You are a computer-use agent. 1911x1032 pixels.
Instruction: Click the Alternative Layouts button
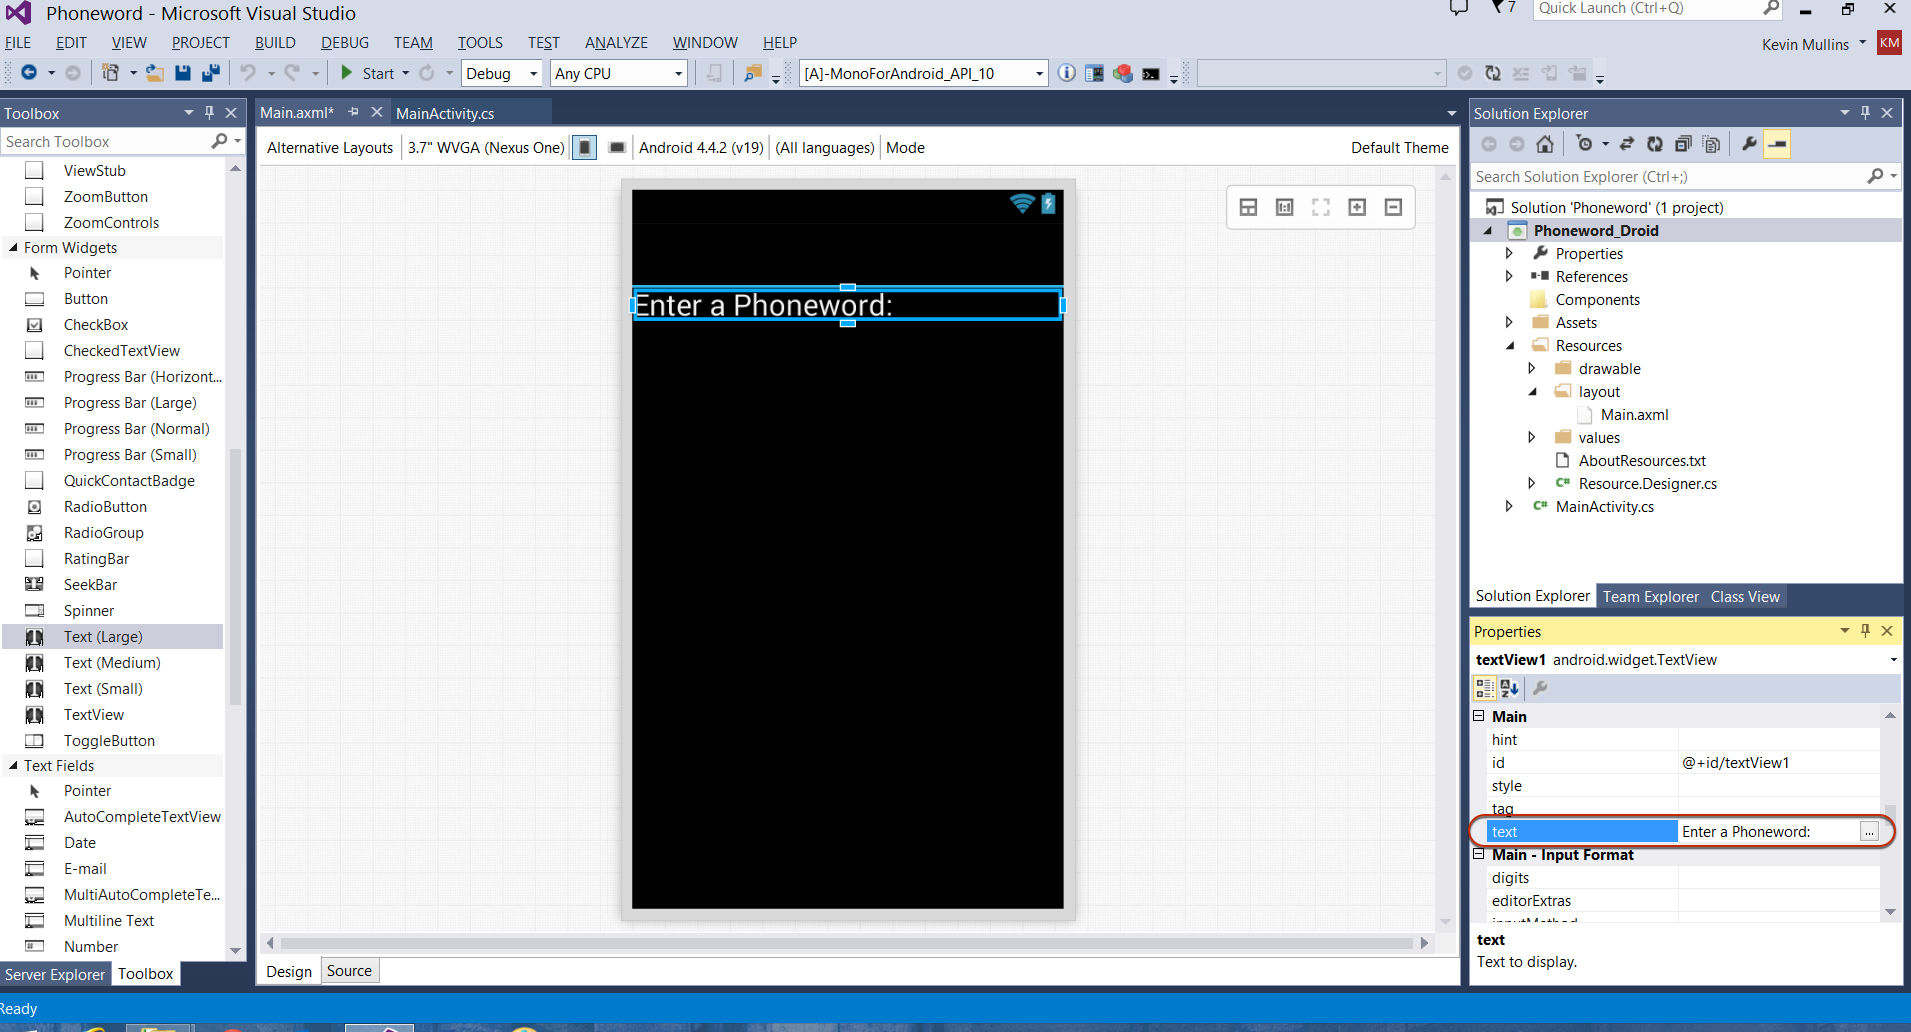(330, 148)
